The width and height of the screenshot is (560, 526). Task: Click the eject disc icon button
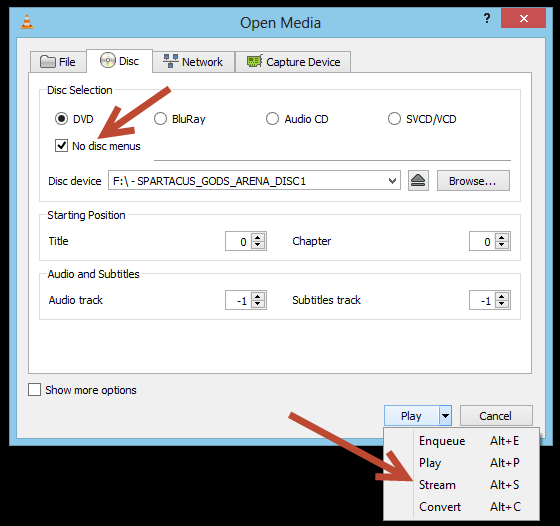pos(418,181)
